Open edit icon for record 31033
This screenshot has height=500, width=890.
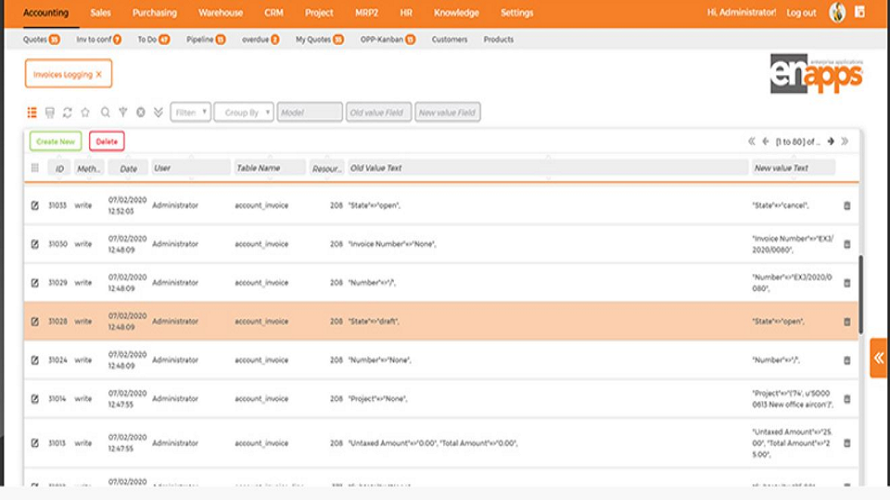click(x=35, y=205)
